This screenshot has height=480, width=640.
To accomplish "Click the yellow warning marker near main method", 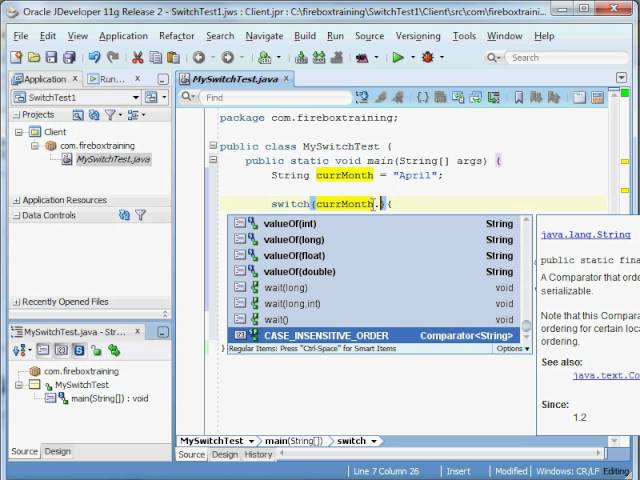I will [x=624, y=162].
